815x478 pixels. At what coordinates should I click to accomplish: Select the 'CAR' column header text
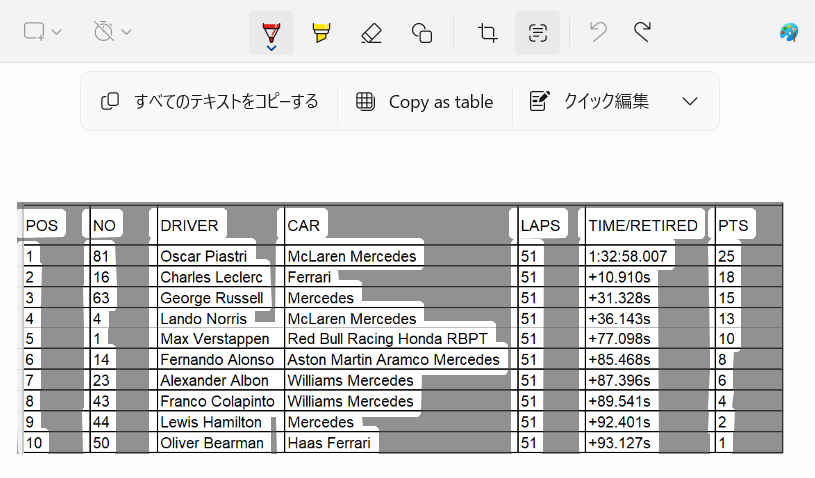pos(304,225)
